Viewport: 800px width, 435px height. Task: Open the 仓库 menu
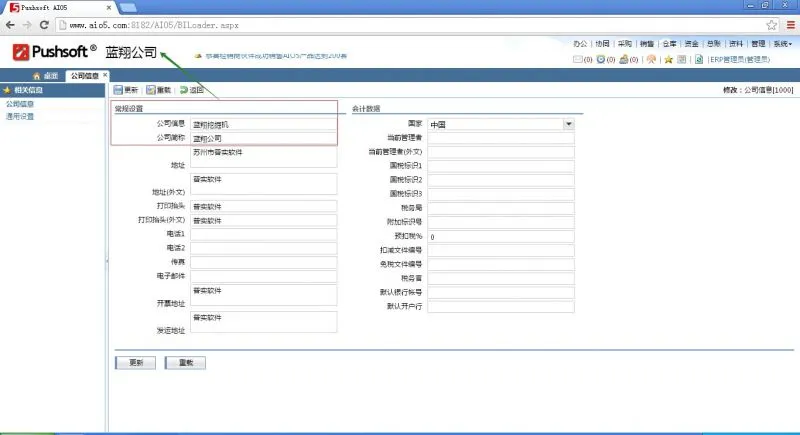pos(669,44)
